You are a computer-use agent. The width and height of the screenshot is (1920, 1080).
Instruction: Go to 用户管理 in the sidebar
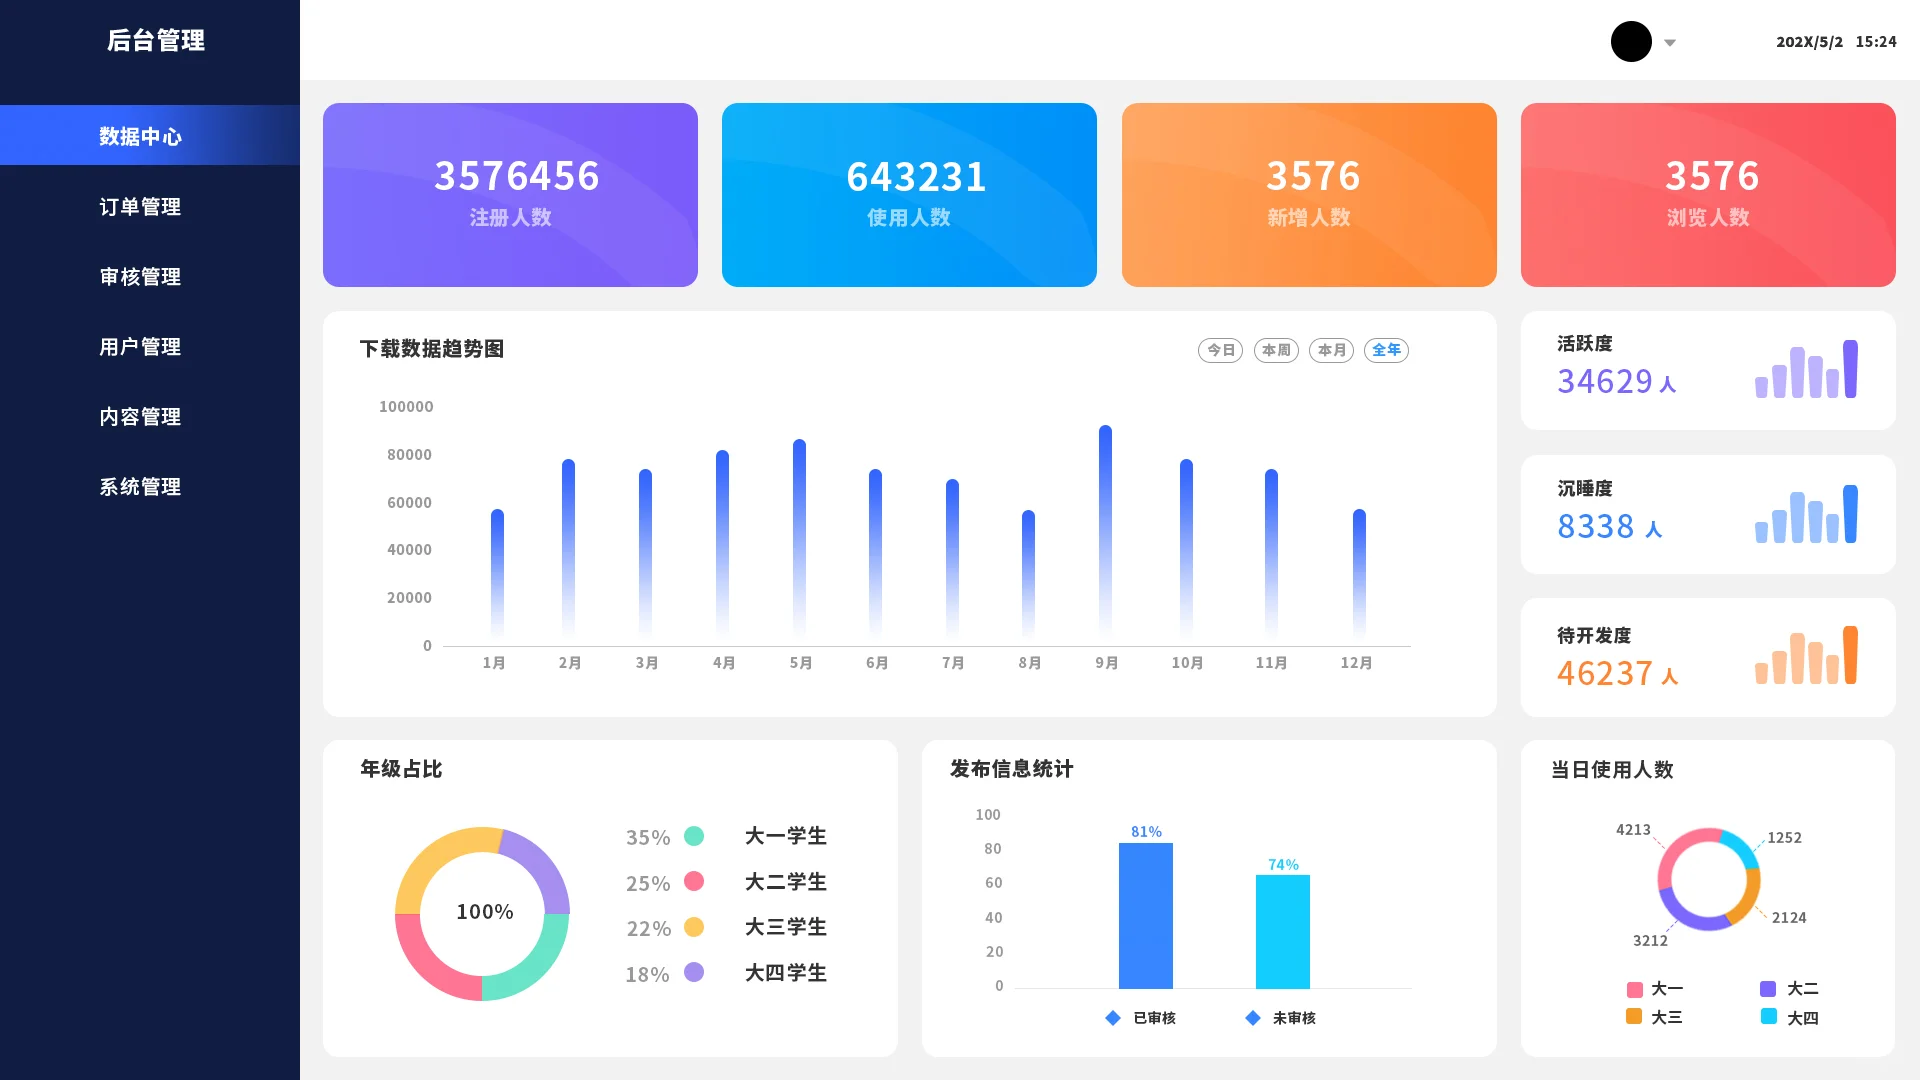(x=140, y=347)
